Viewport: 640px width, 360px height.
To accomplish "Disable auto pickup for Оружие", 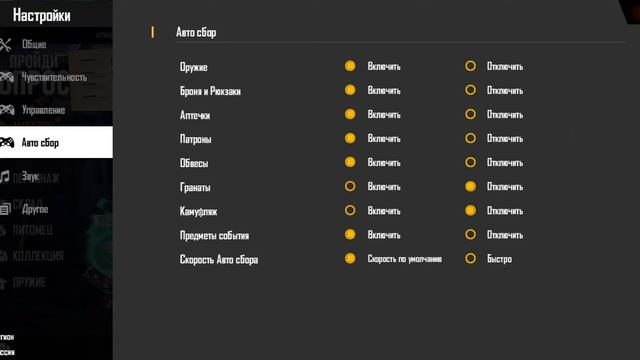I will (470, 66).
